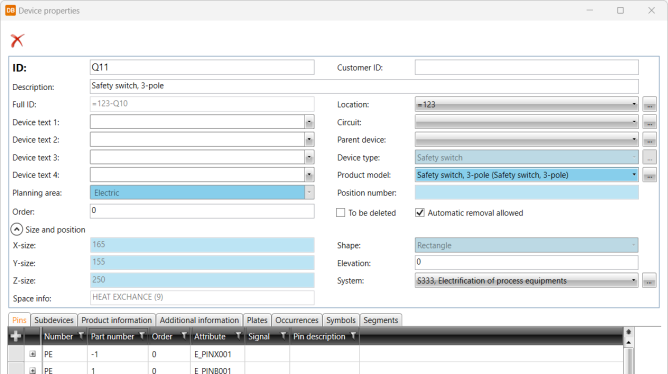Viewport: 668px width, 374px height.
Task: Check the To be deleted checkbox
Action: [x=340, y=213]
